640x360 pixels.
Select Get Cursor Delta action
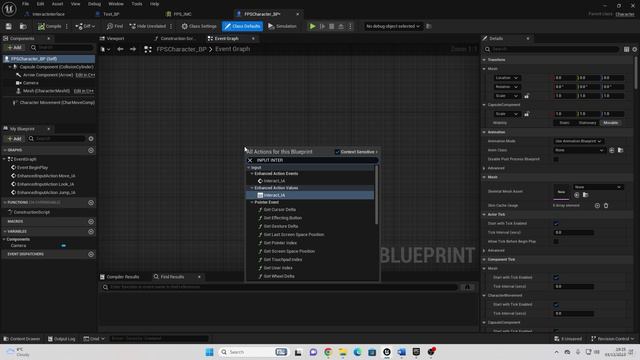pos(280,209)
